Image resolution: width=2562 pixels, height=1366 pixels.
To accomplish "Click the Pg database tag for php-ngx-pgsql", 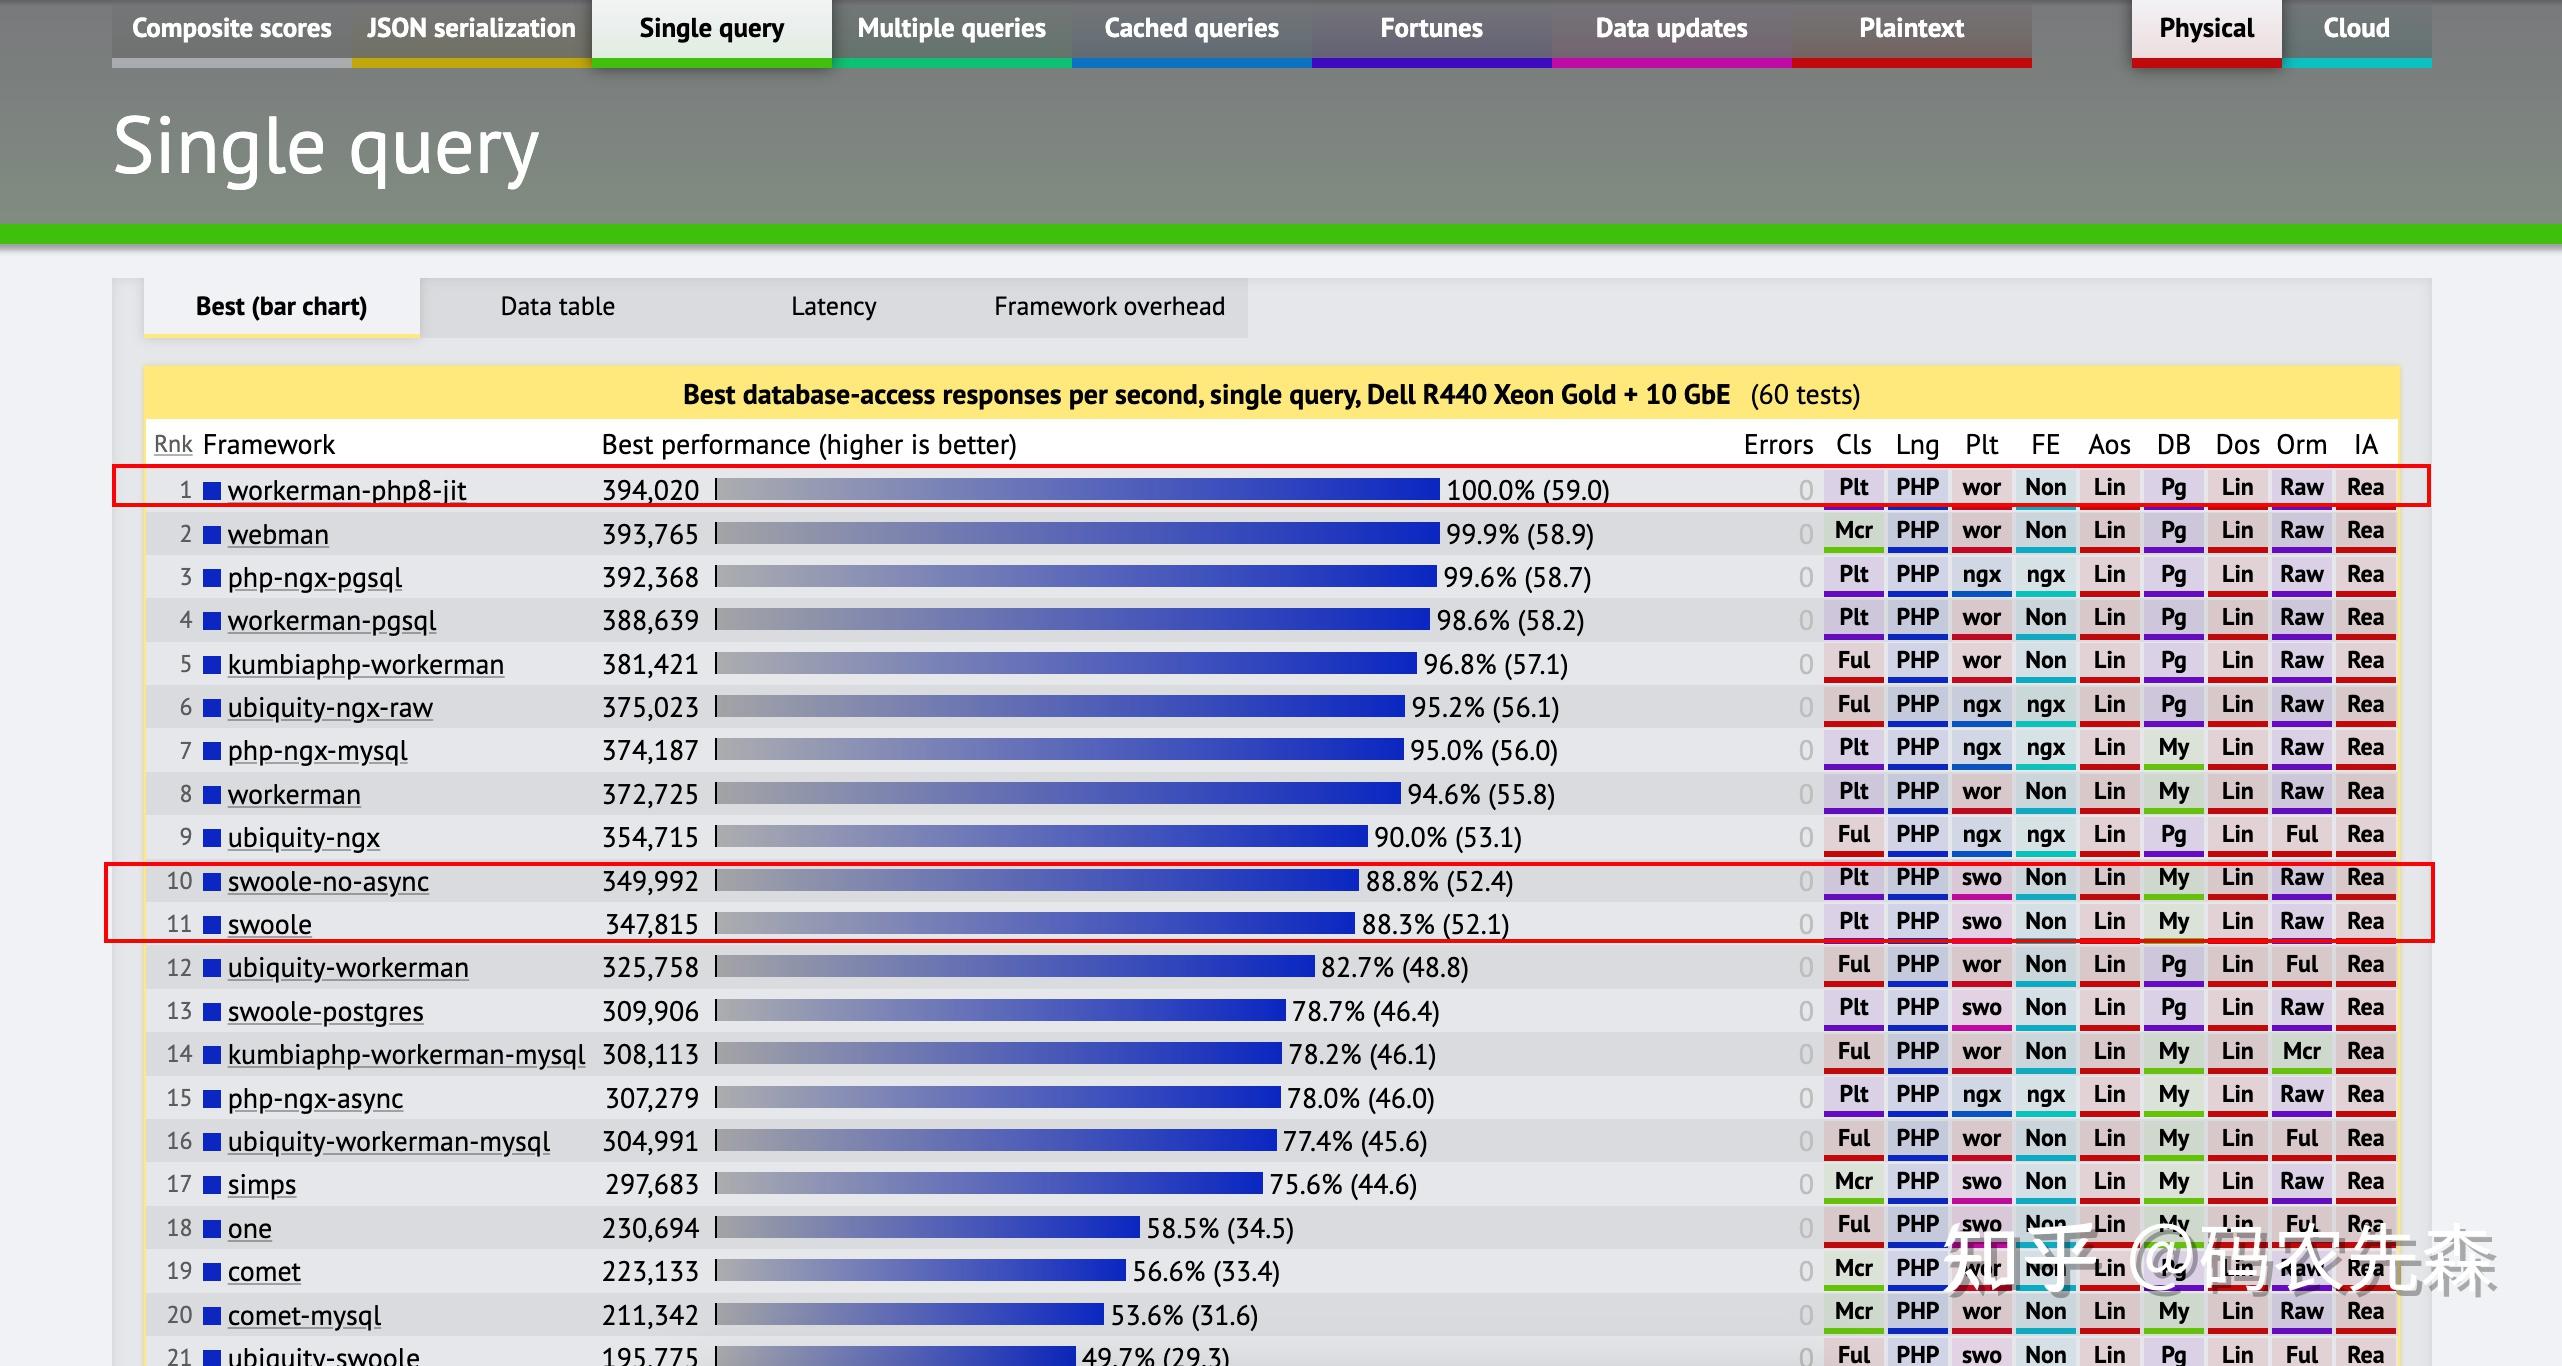I will tap(2173, 574).
